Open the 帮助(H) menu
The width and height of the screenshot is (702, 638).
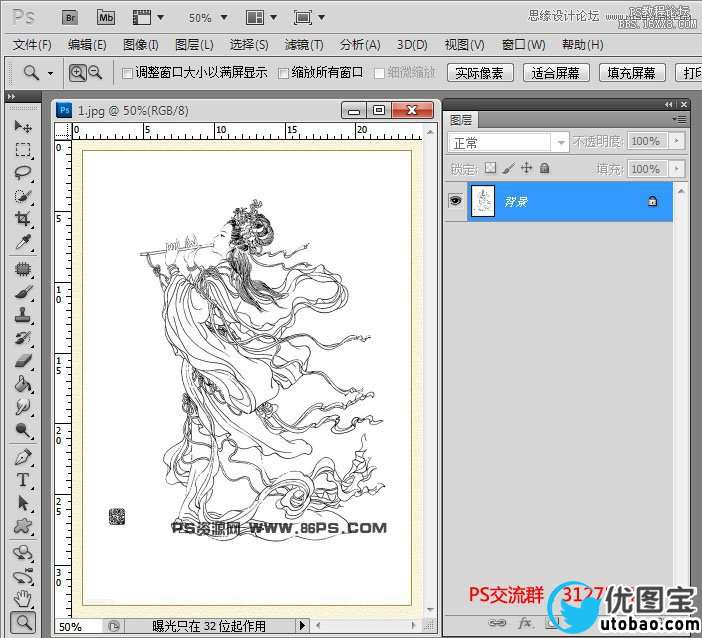[582, 45]
